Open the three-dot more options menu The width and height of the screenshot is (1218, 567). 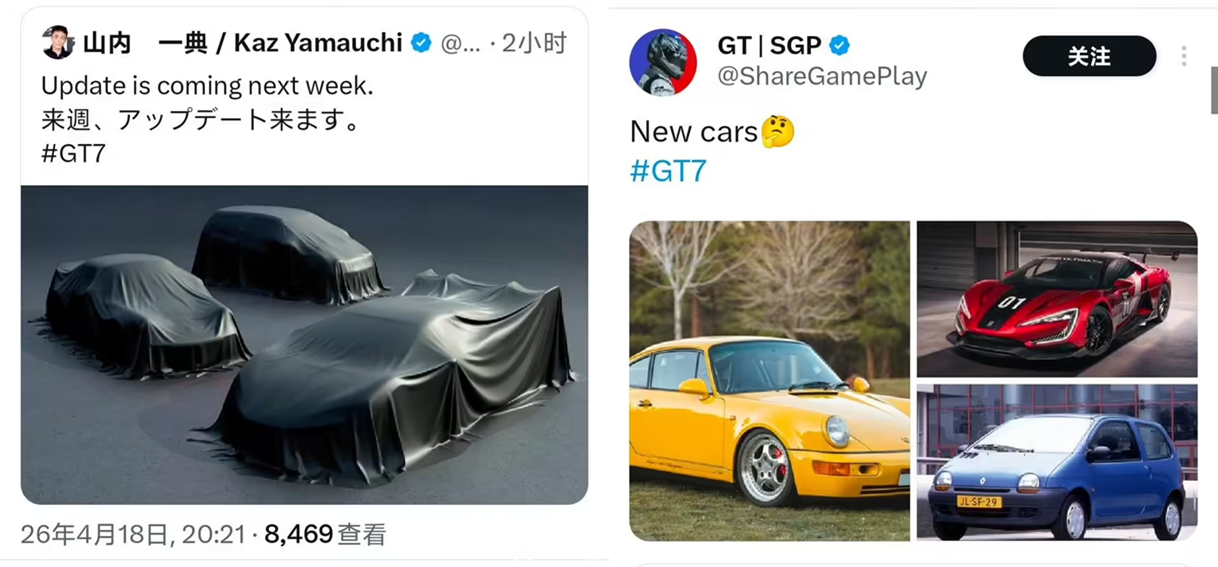point(1183,56)
